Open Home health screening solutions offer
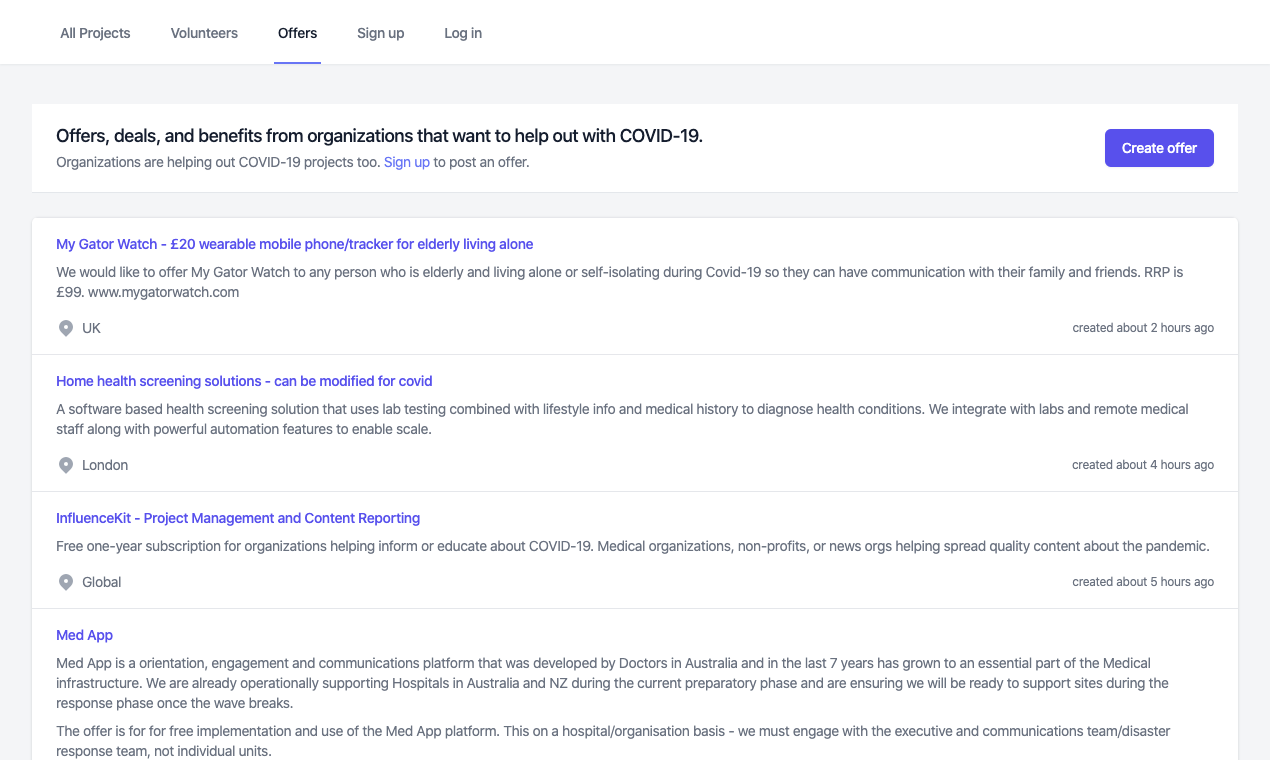Screen dimensions: 1270x760 (x=244, y=381)
